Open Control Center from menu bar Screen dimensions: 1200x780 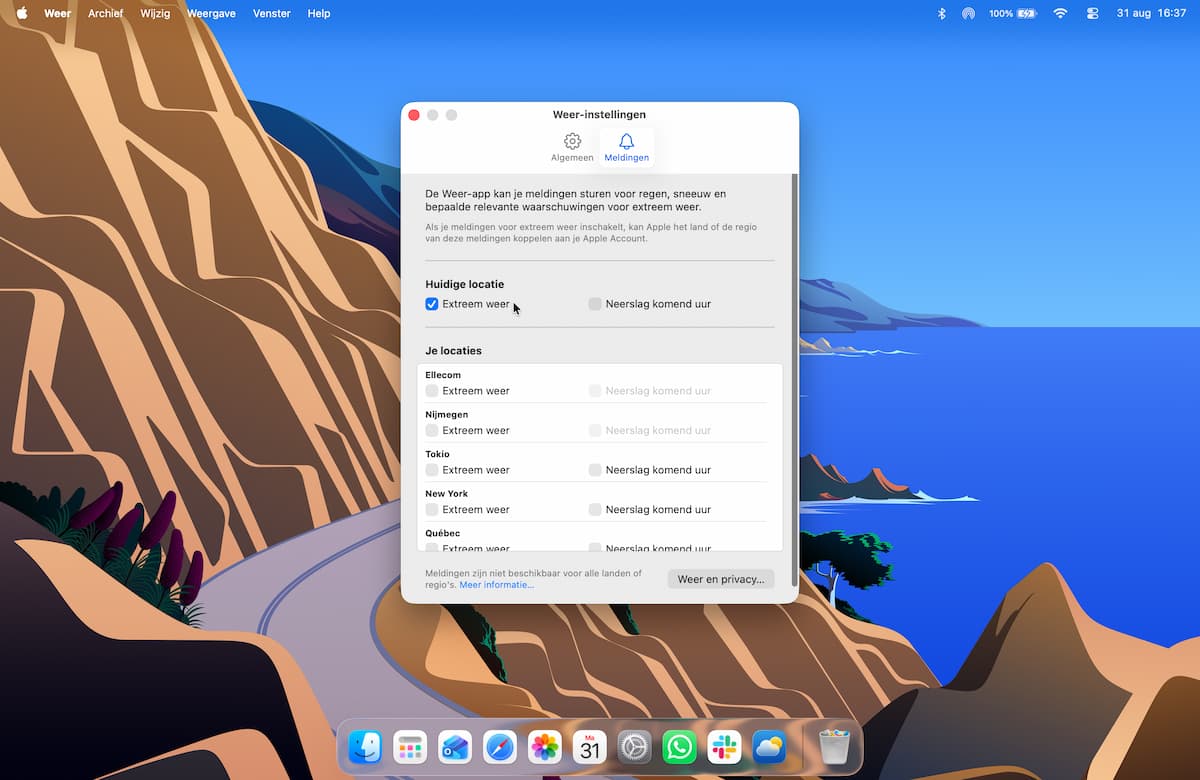(1092, 13)
